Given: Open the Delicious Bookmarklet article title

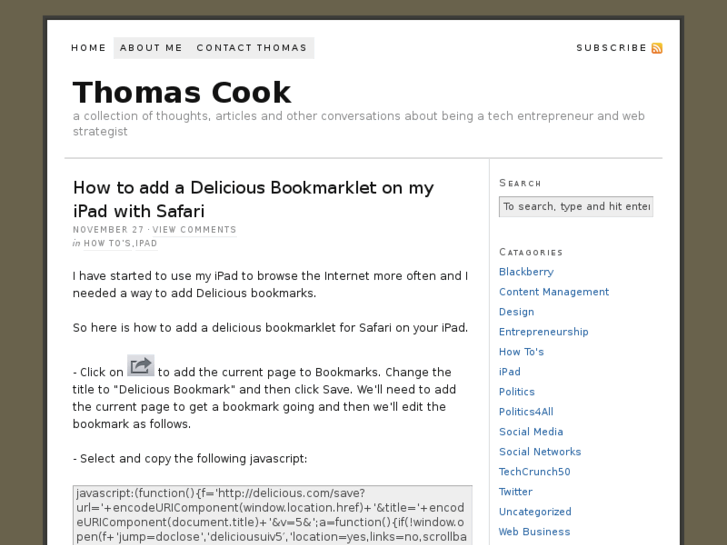Looking at the screenshot, I should tap(253, 199).
